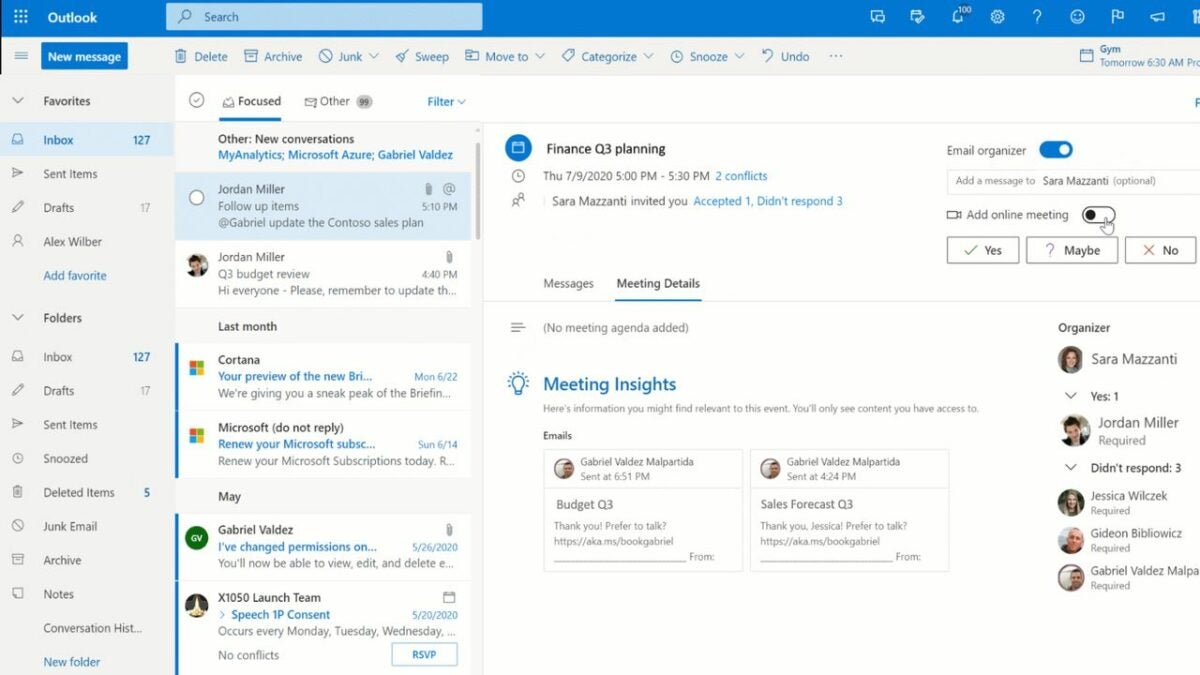
Task: Open the app launcher waffle icon
Action: (x=19, y=17)
